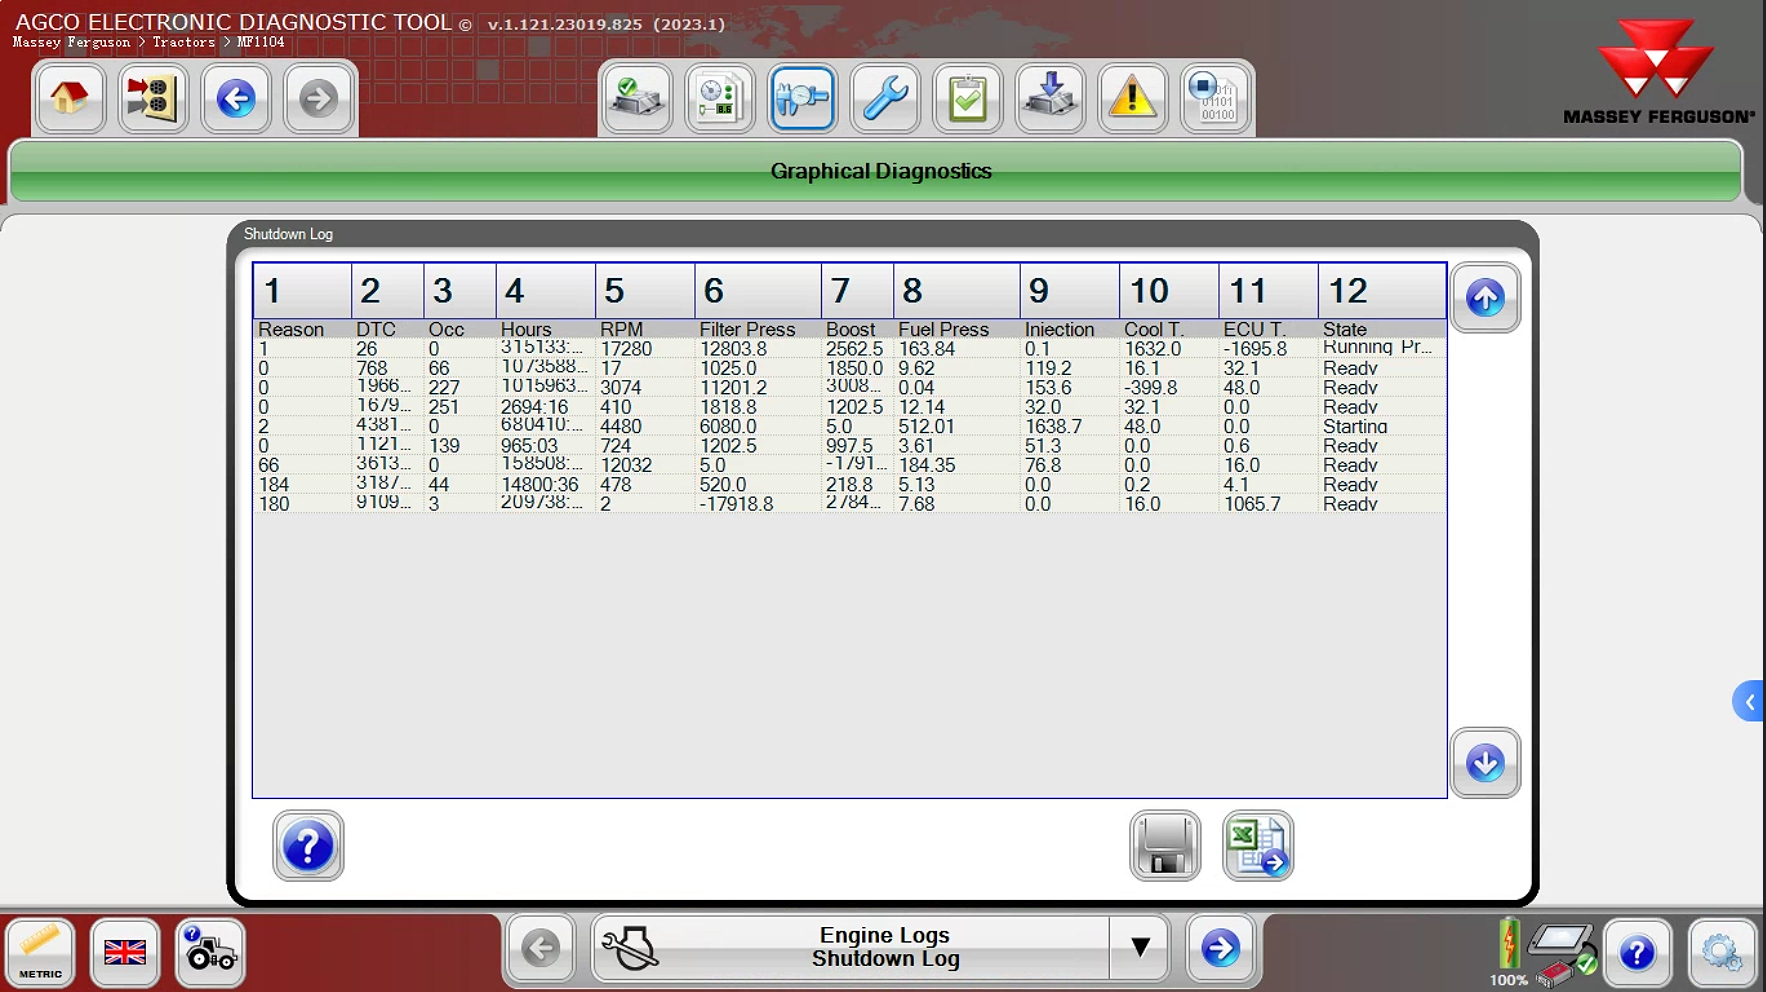Image resolution: width=1766 pixels, height=992 pixels.
Task: Expand the side panel with blue chevron
Action: pos(1749,702)
